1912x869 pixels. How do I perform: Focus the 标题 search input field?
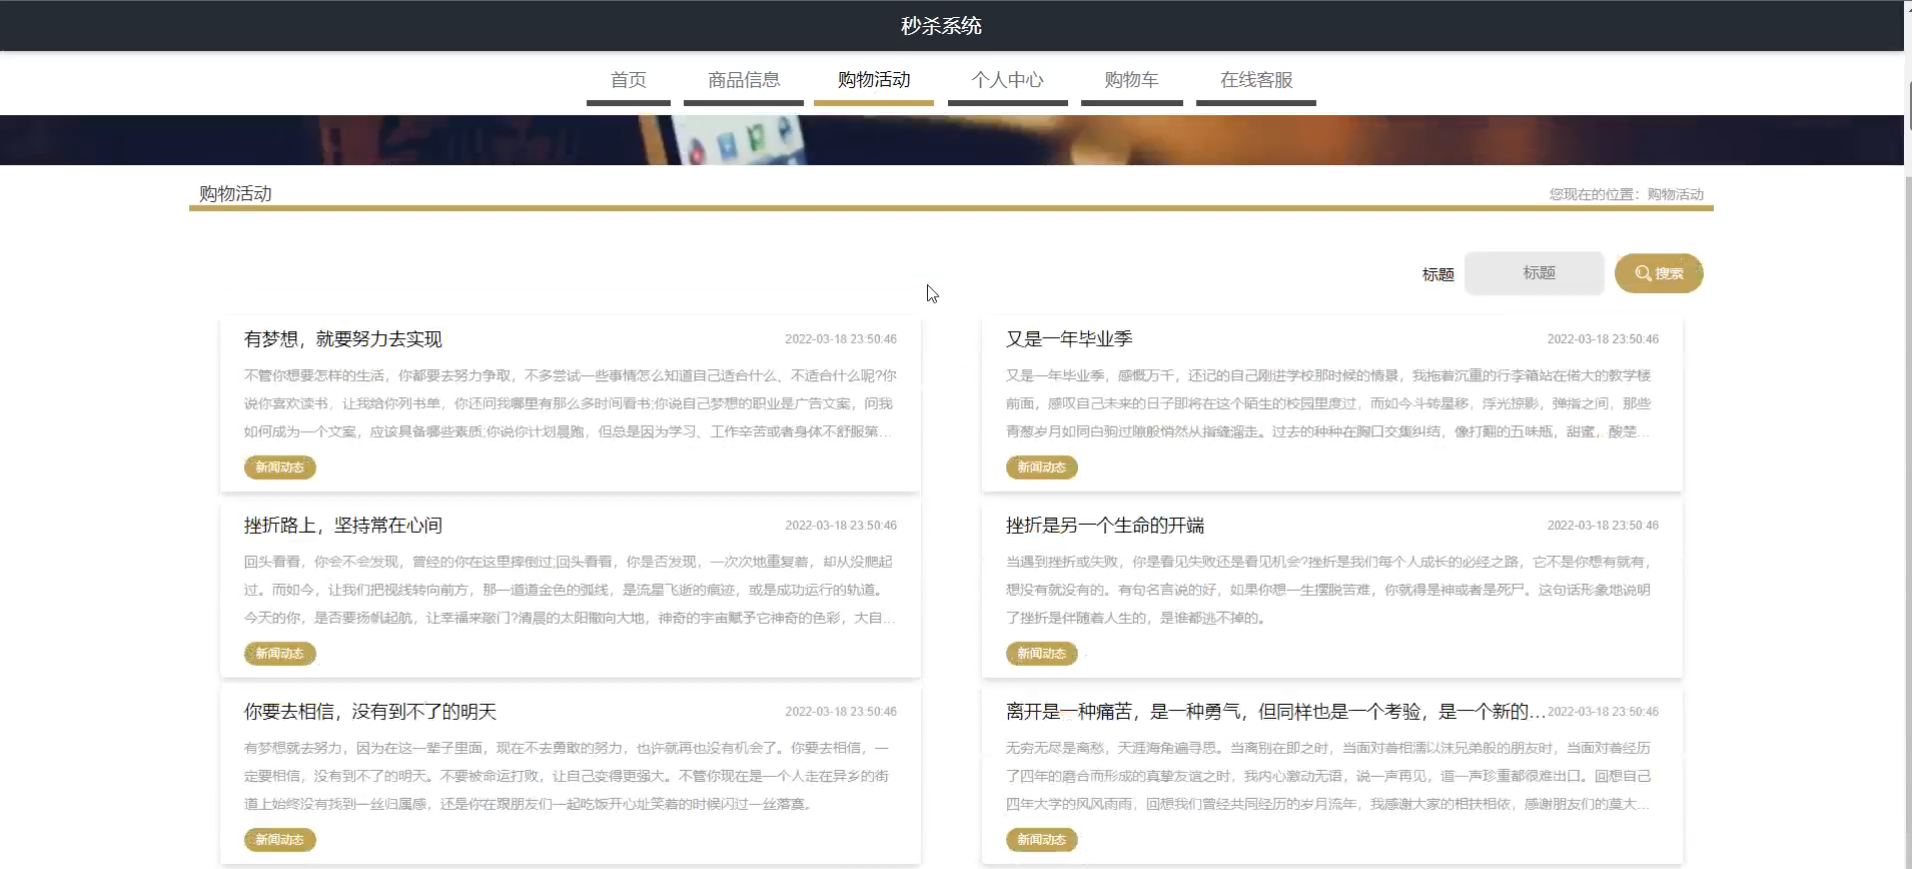click(1534, 273)
